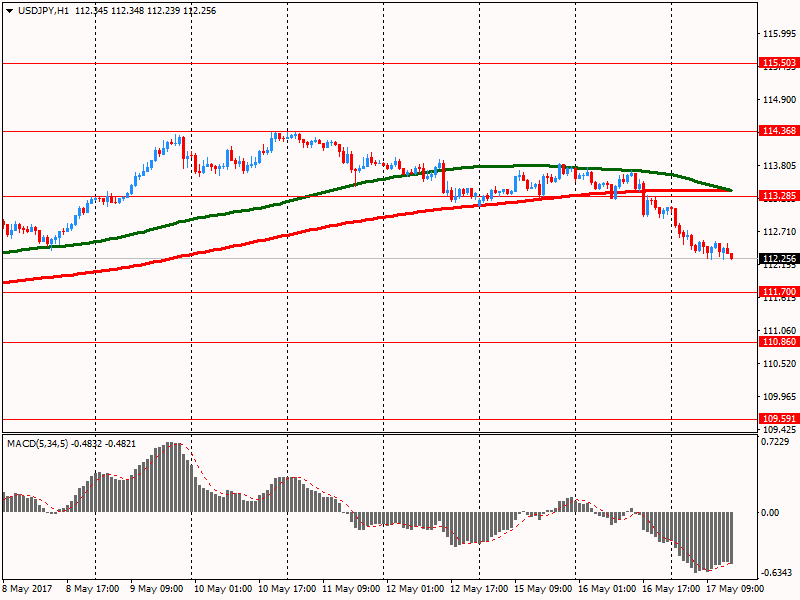Click the 11 May 09:00 time label
Image resolution: width=800 pixels, height=600 pixels.
(x=352, y=589)
